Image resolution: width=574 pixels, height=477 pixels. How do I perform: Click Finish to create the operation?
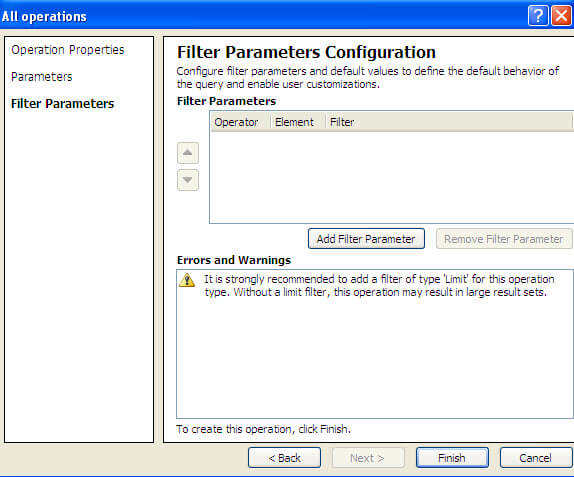(x=452, y=458)
